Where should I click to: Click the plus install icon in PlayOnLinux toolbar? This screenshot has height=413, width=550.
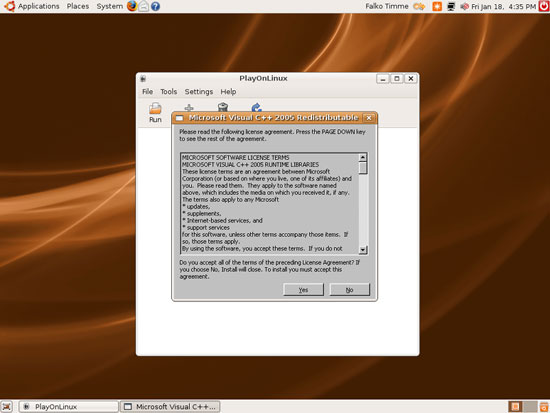(189, 107)
